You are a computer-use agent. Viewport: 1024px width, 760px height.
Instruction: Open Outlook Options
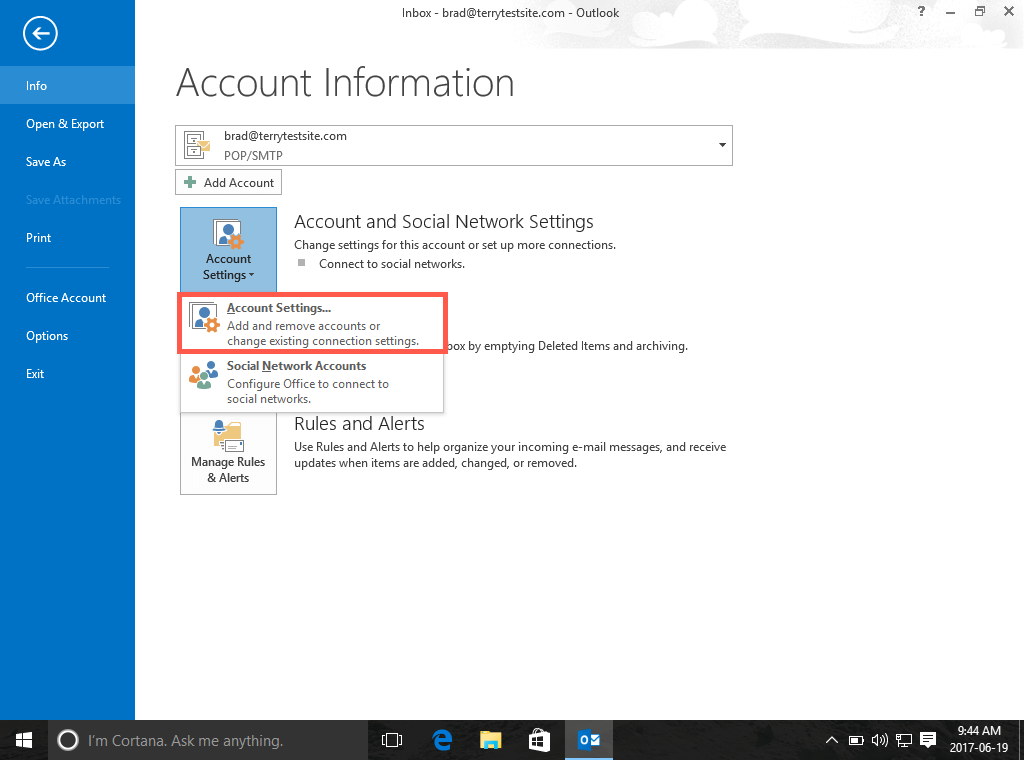(67, 336)
